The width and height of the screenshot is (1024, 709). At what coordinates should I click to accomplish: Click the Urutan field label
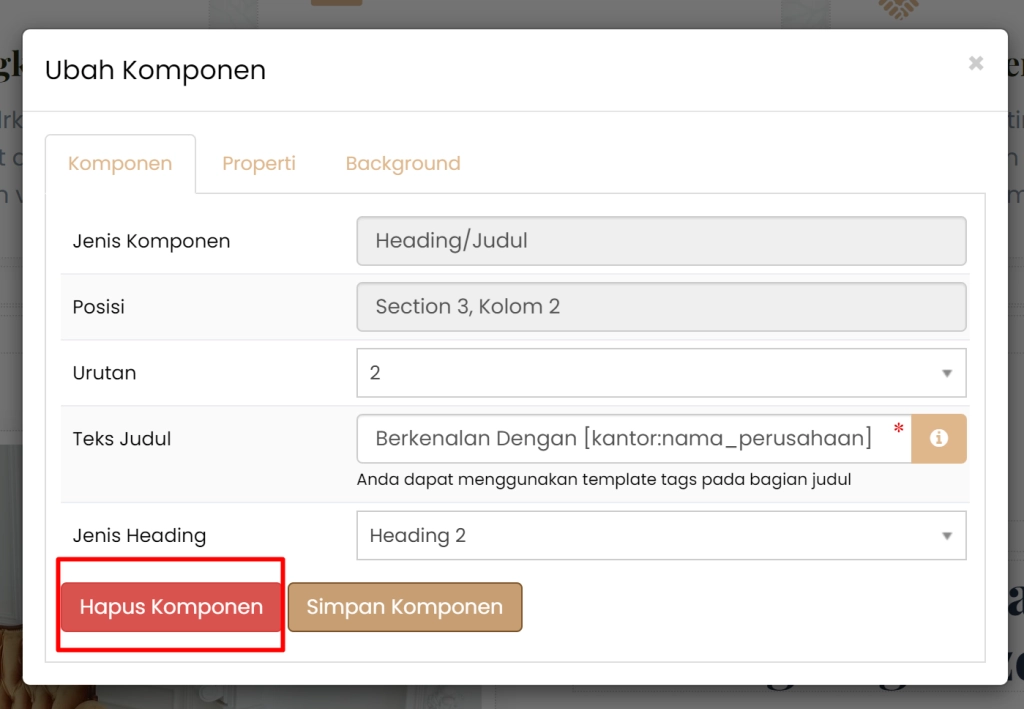[x=104, y=373]
